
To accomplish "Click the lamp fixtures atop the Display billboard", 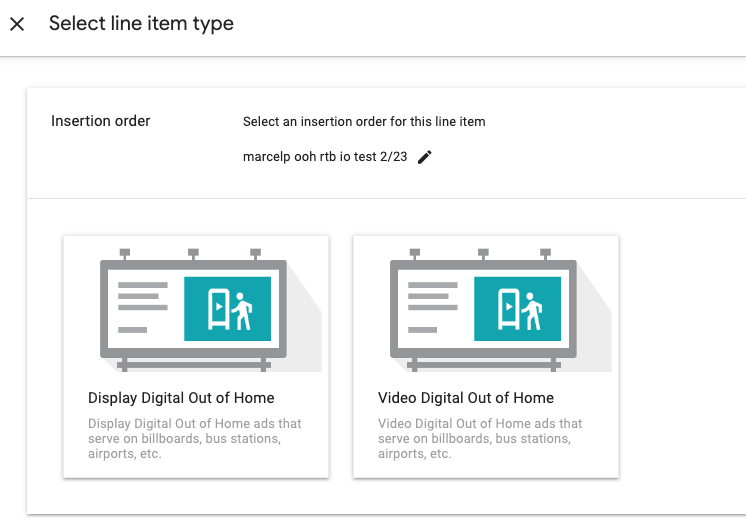I will 193,253.
